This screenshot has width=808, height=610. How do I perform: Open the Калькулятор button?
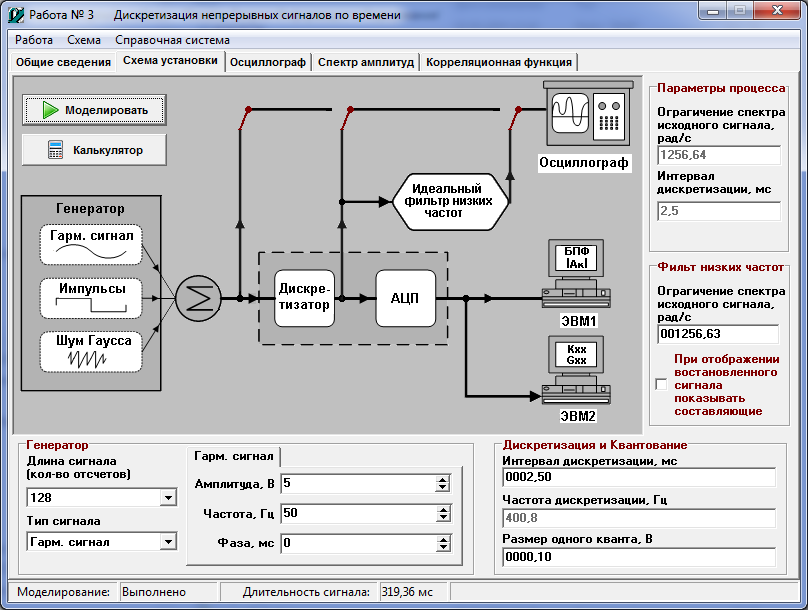pos(95,150)
